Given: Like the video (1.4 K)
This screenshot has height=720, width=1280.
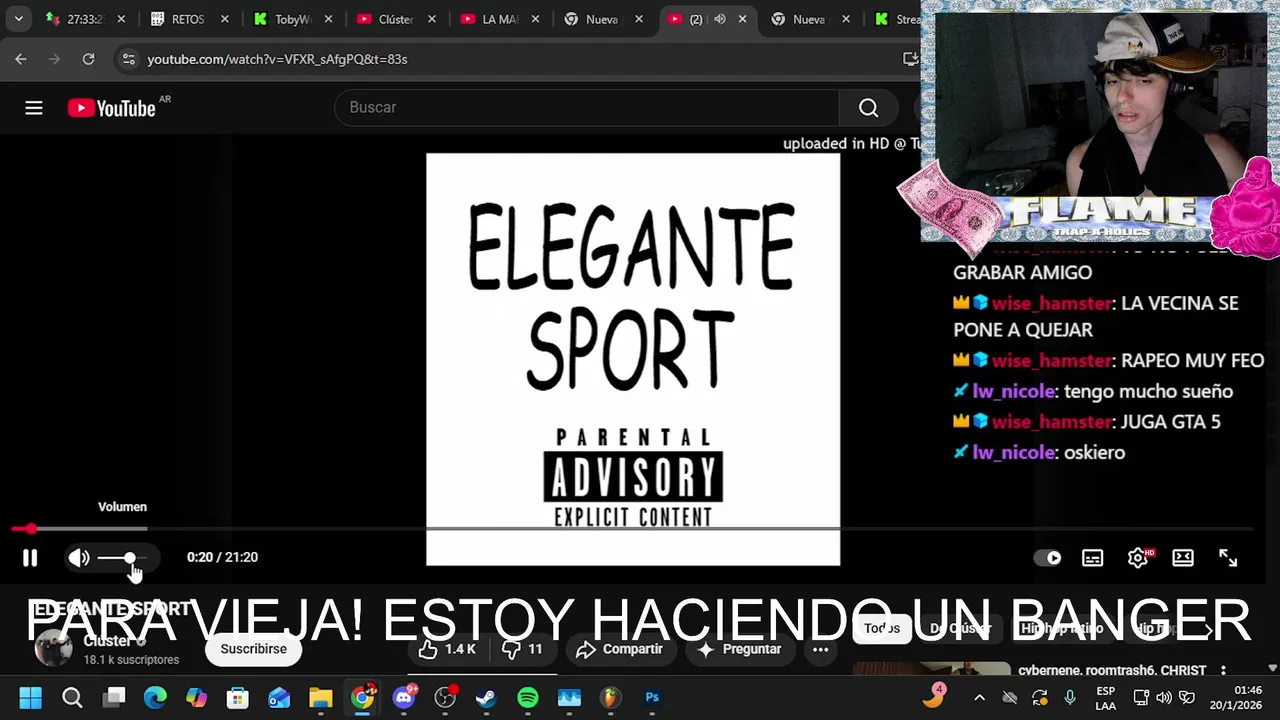Looking at the screenshot, I should click(x=447, y=649).
